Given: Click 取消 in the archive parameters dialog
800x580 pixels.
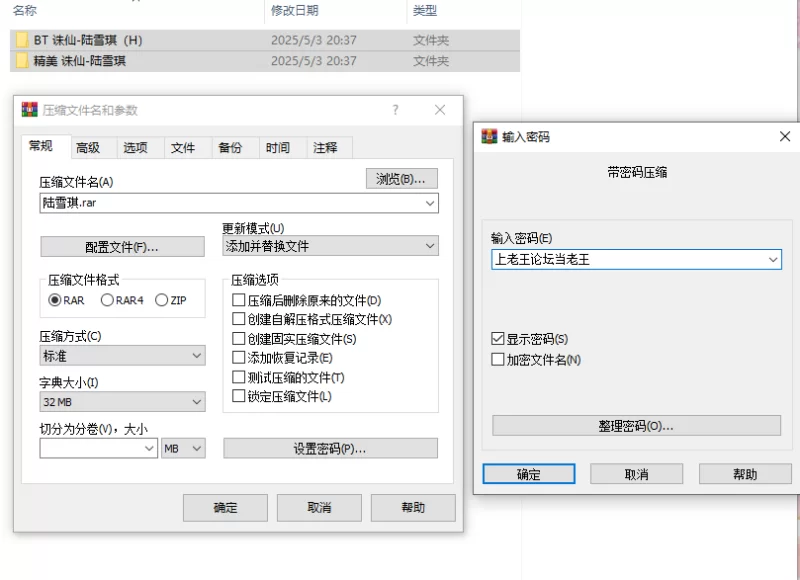Looking at the screenshot, I should point(319,508).
